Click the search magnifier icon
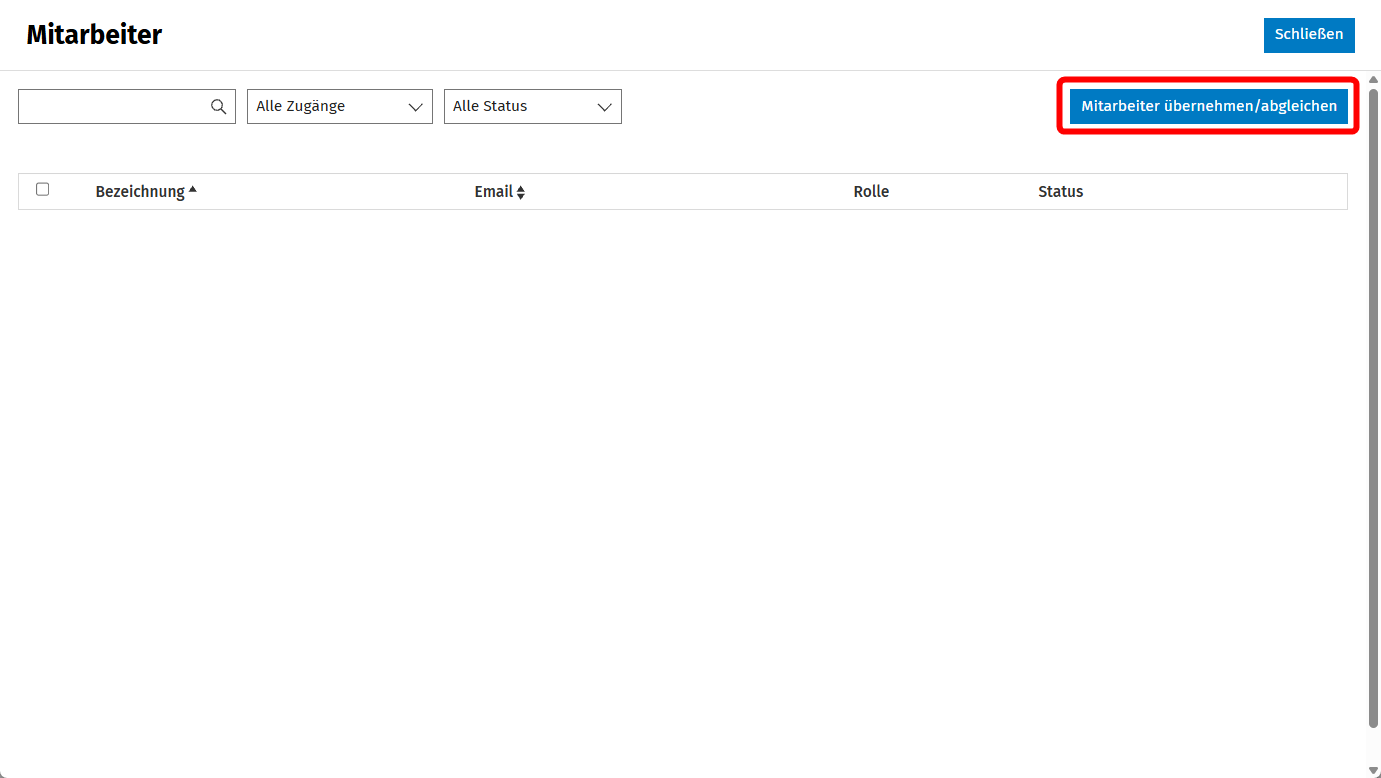This screenshot has width=1381, height=778. 218,107
